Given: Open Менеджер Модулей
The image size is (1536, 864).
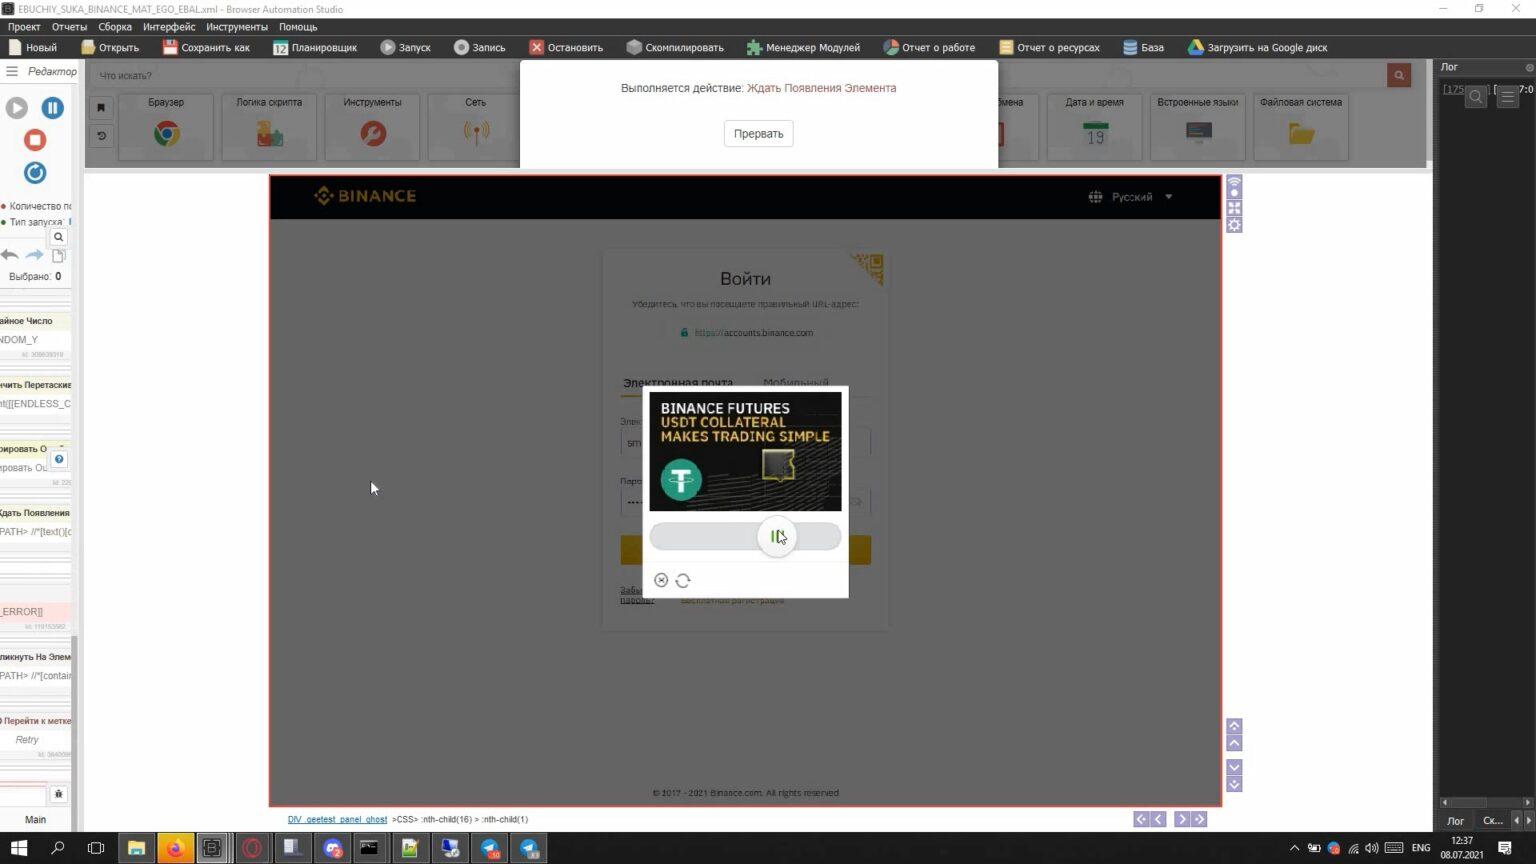Looking at the screenshot, I should pyautogui.click(x=803, y=47).
